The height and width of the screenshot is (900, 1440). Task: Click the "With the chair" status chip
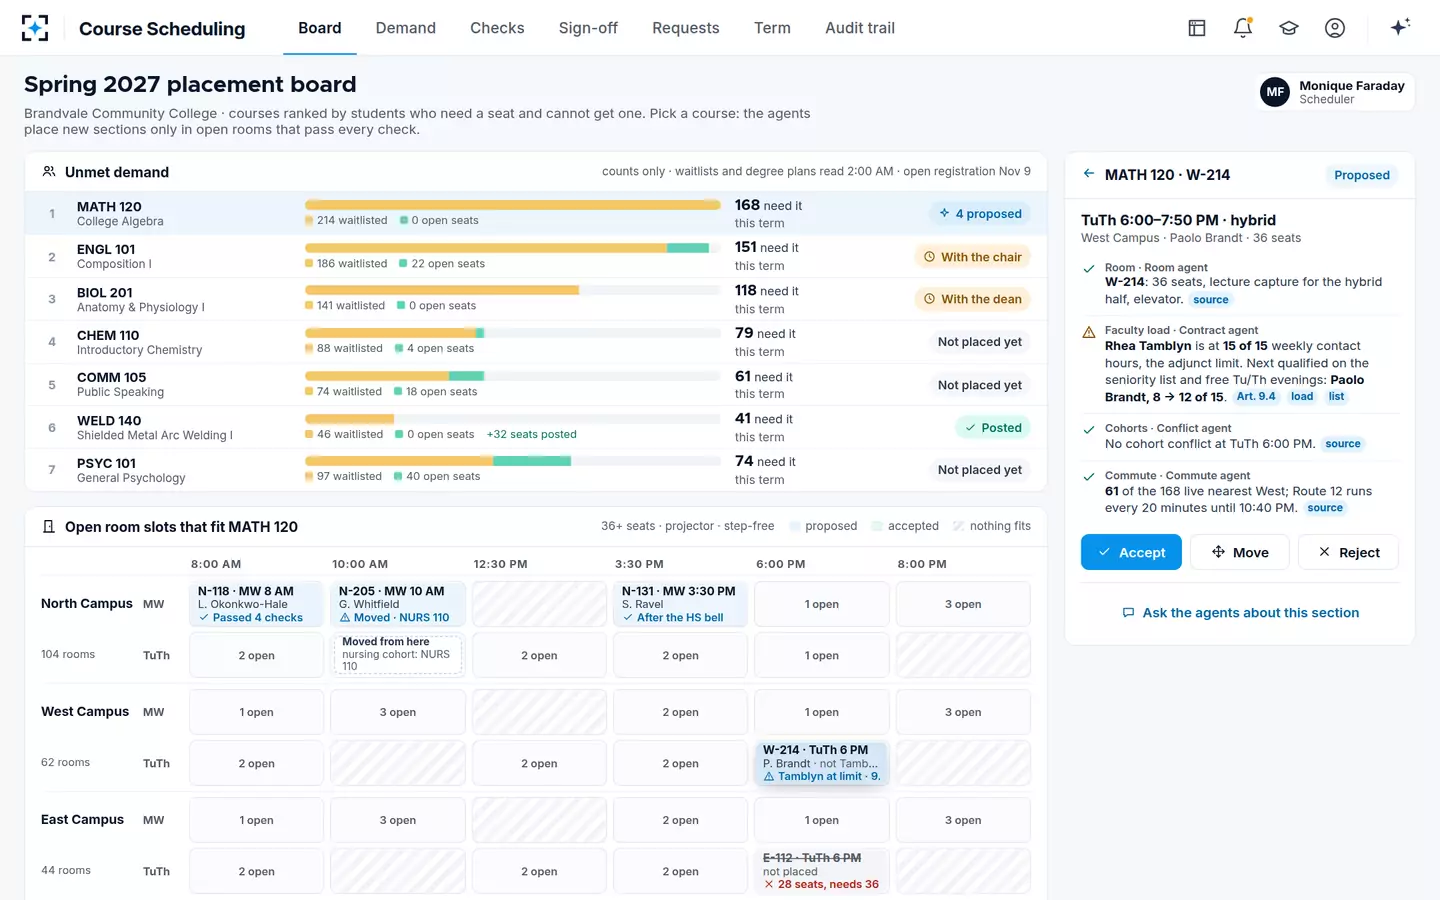pyautogui.click(x=972, y=257)
